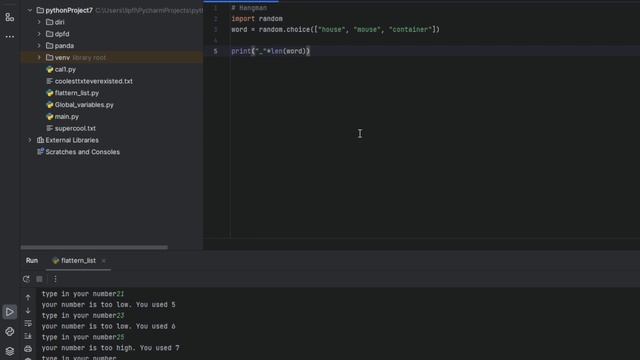
Task: Rerun flattern_list with the rerun icon
Action: tap(26, 279)
